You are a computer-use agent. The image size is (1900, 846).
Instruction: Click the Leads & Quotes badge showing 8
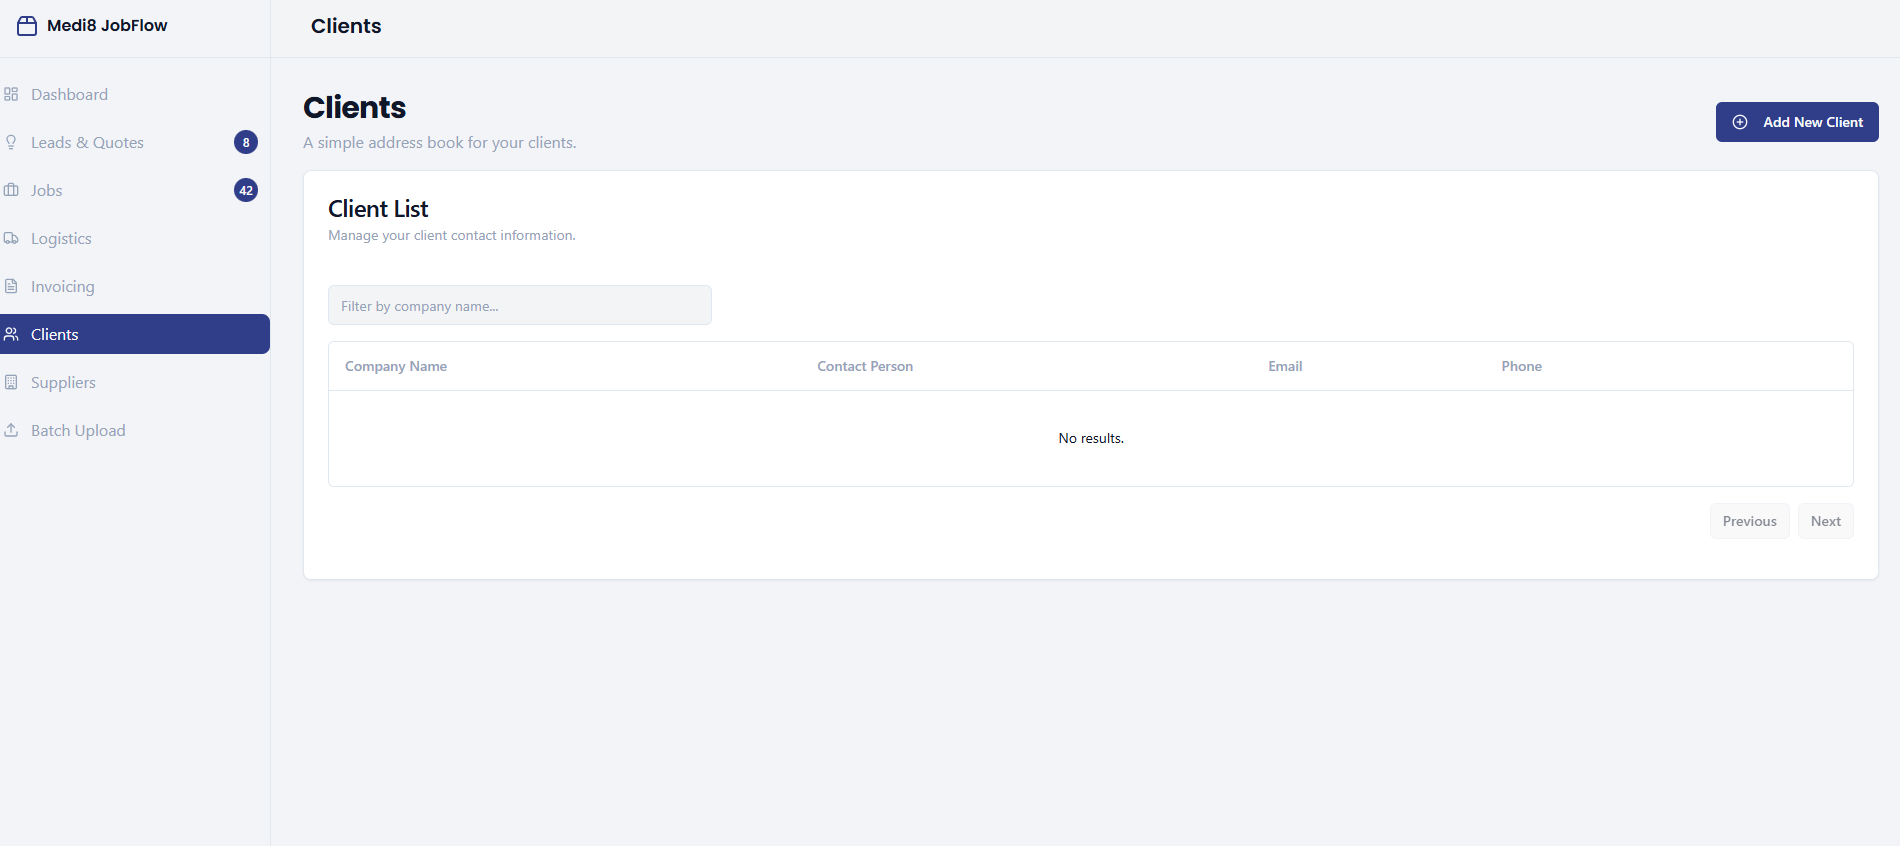click(x=246, y=142)
